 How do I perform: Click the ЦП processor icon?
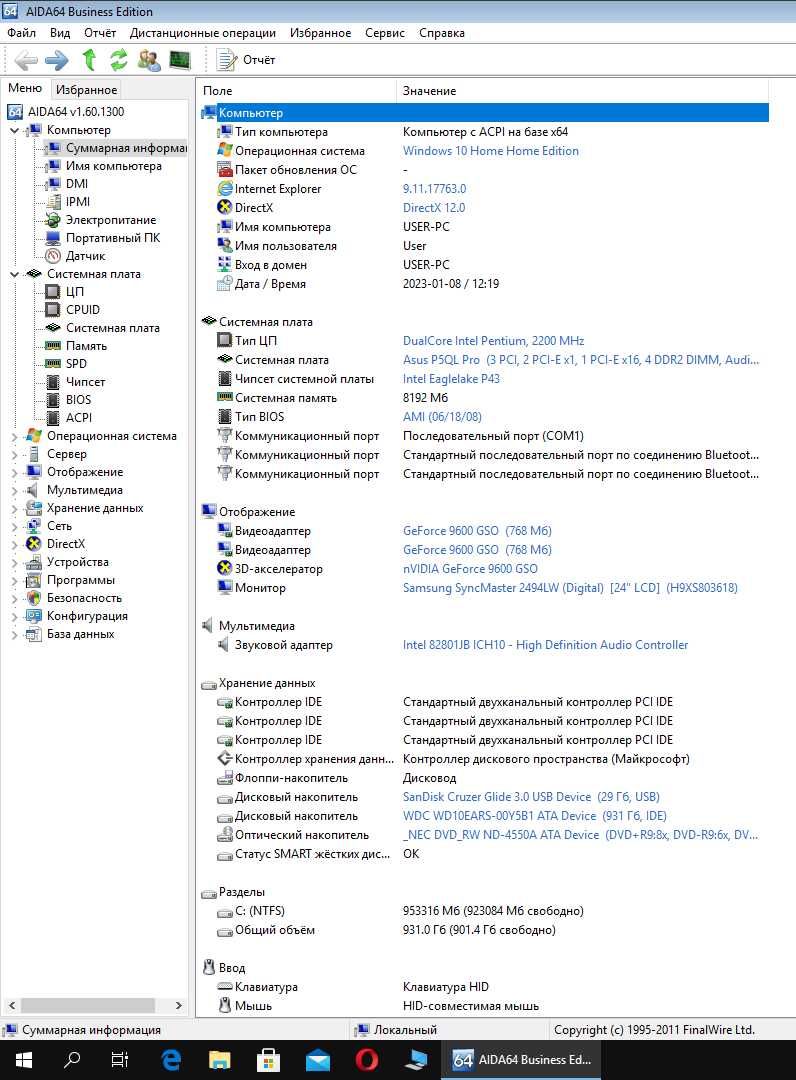click(53, 291)
